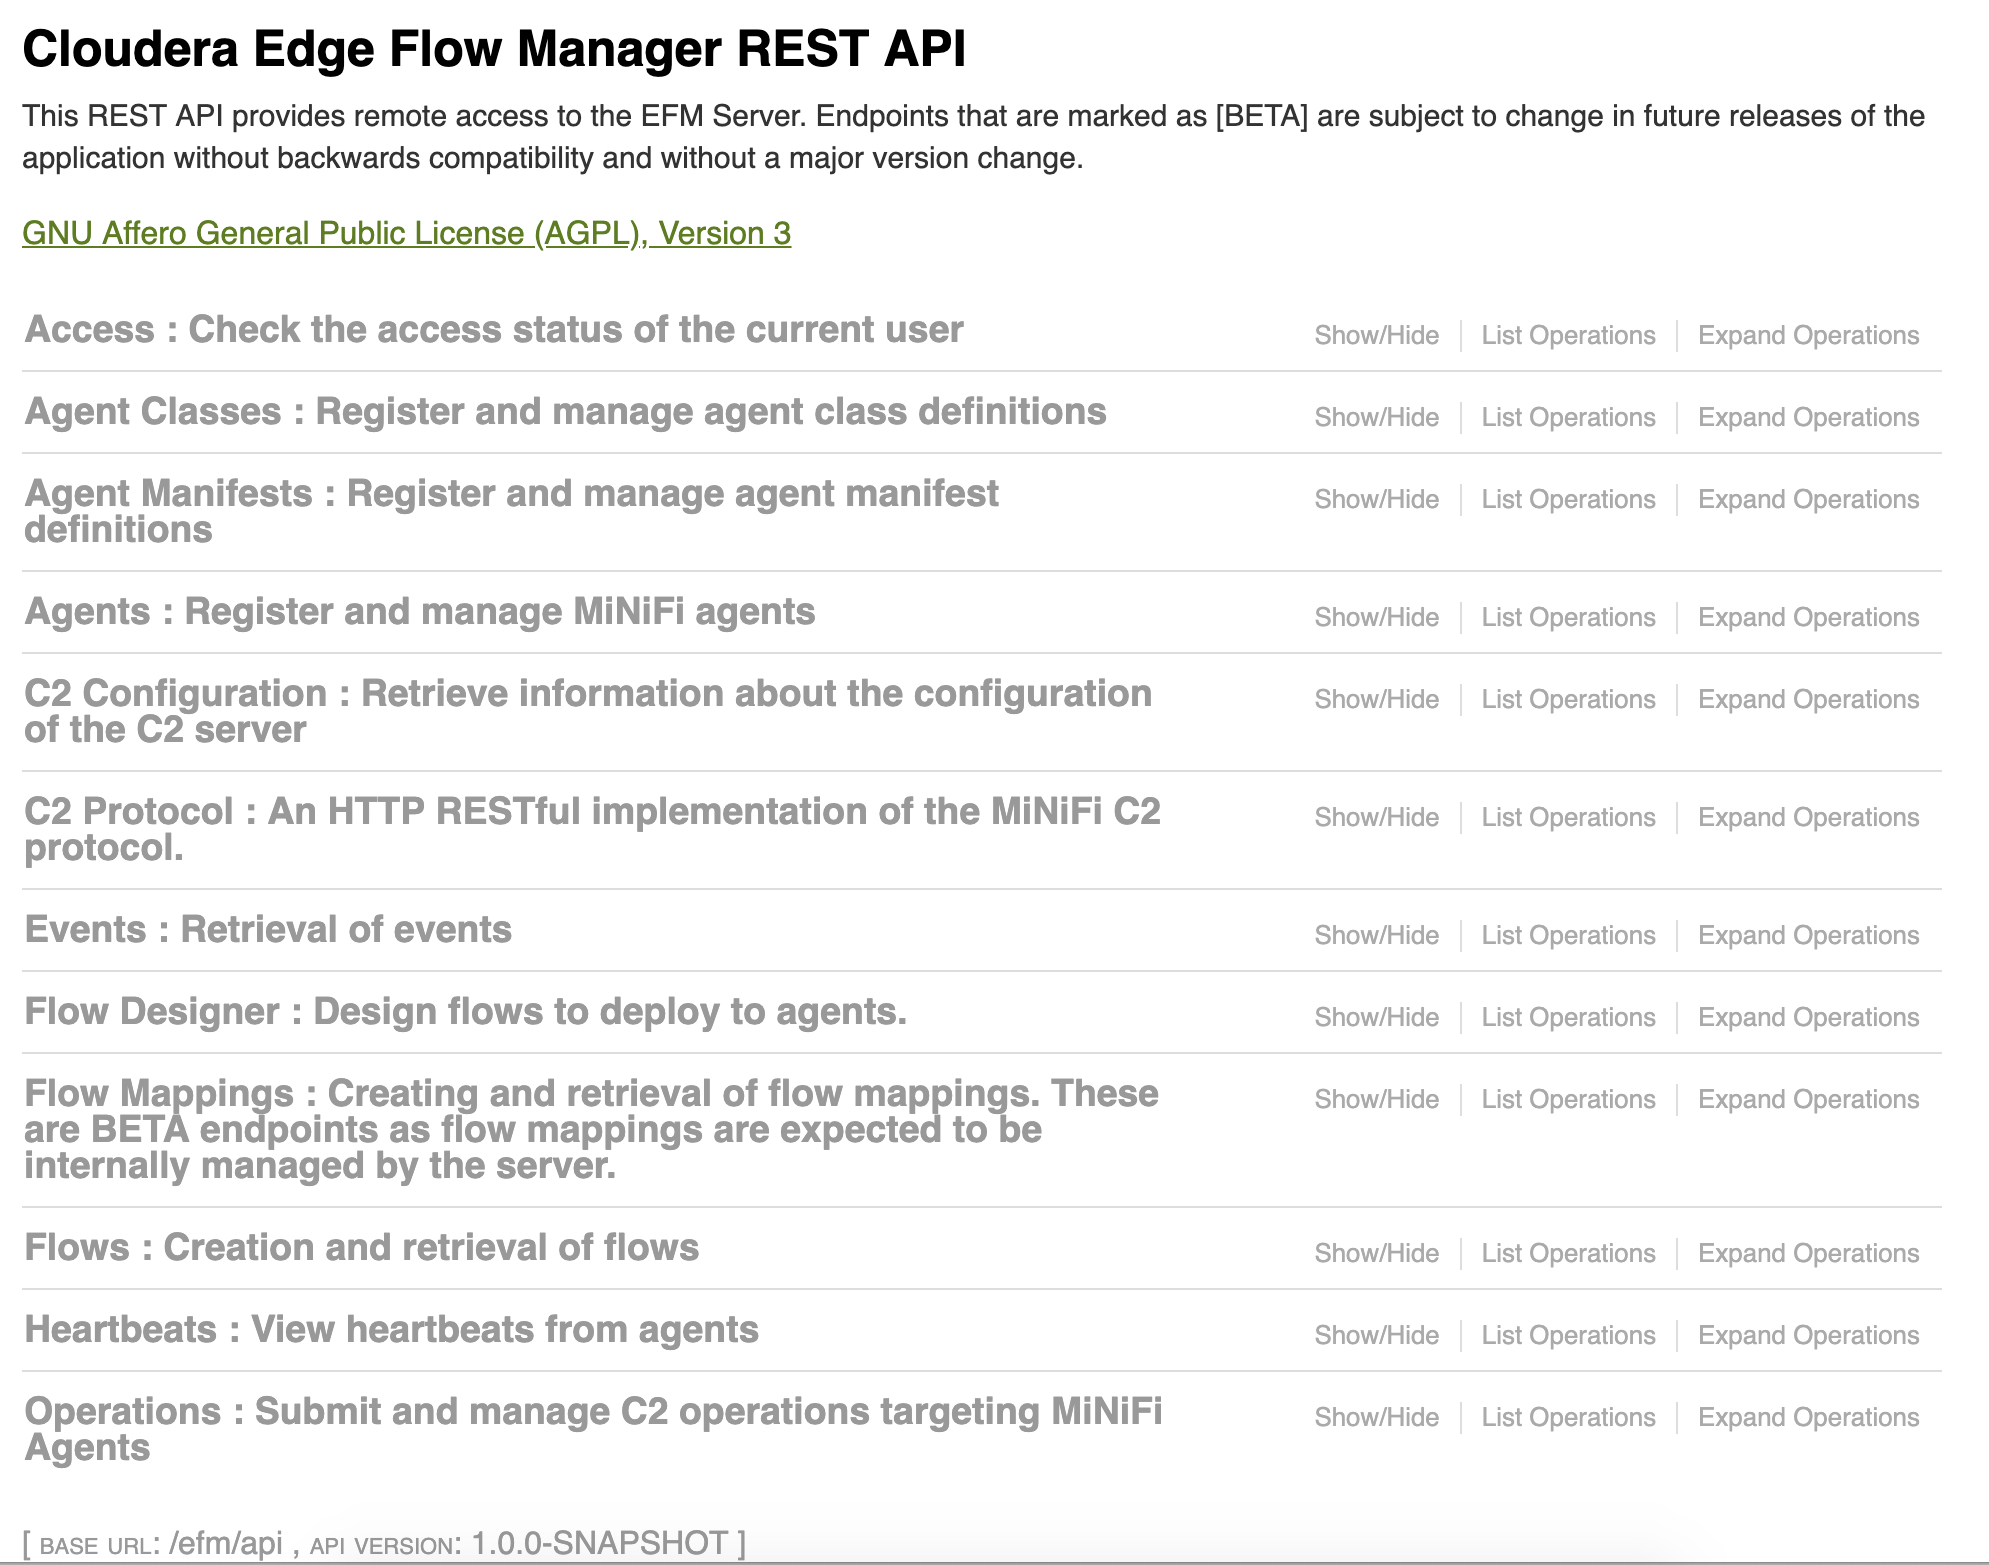Viewport: 1989px width, 1565px height.
Task: List Operations for Heartbeats
Action: tap(1568, 1335)
